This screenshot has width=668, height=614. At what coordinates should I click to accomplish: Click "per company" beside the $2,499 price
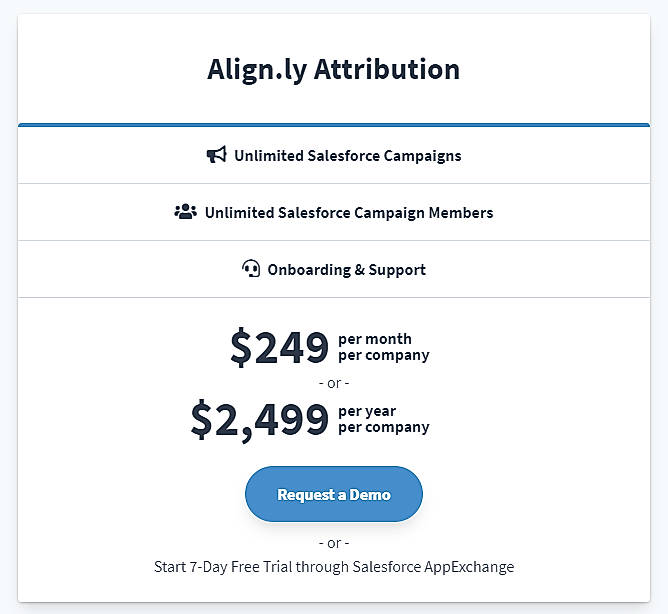pos(384,427)
